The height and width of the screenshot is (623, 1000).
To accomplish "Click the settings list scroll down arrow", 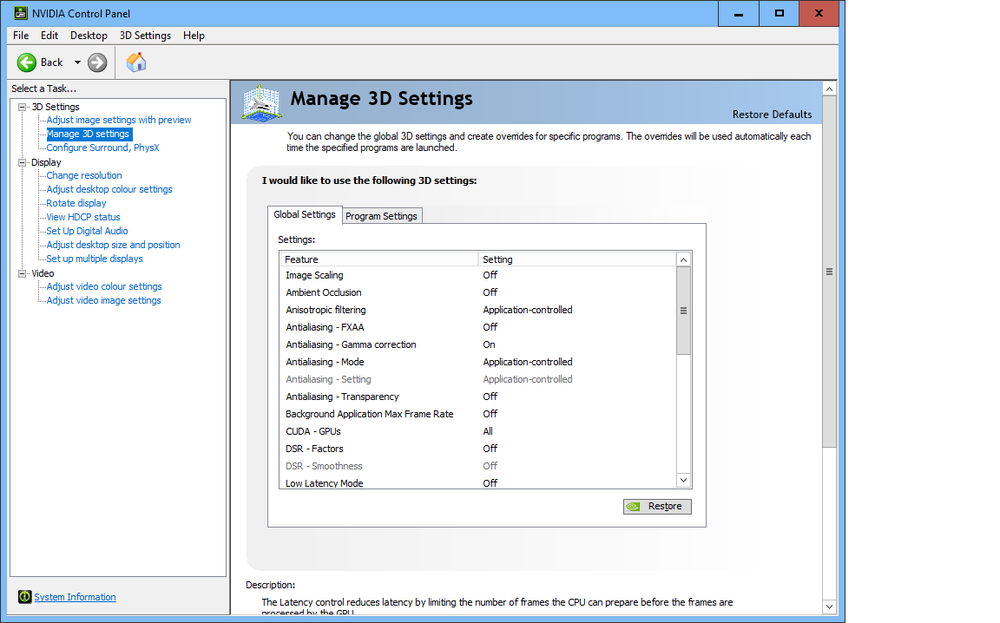I will coord(683,480).
